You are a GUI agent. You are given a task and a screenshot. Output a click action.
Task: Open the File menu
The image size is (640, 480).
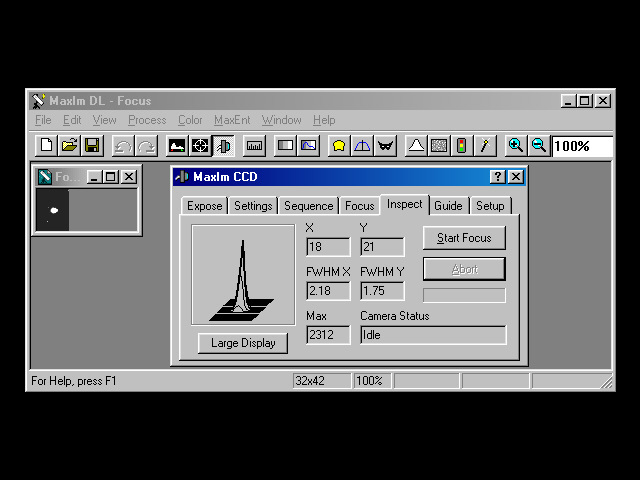point(43,120)
